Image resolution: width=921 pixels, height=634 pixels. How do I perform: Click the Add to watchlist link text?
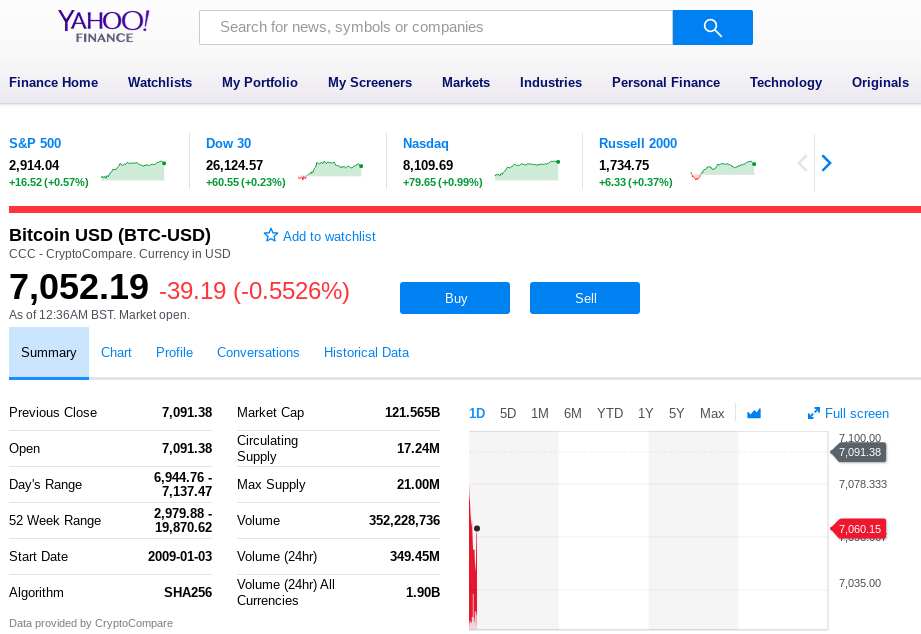pyautogui.click(x=329, y=236)
